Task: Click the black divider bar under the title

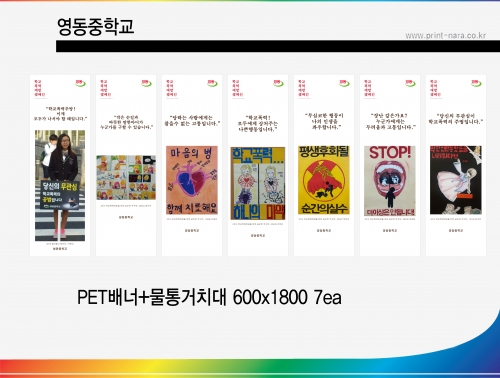Action: [x=278, y=46]
